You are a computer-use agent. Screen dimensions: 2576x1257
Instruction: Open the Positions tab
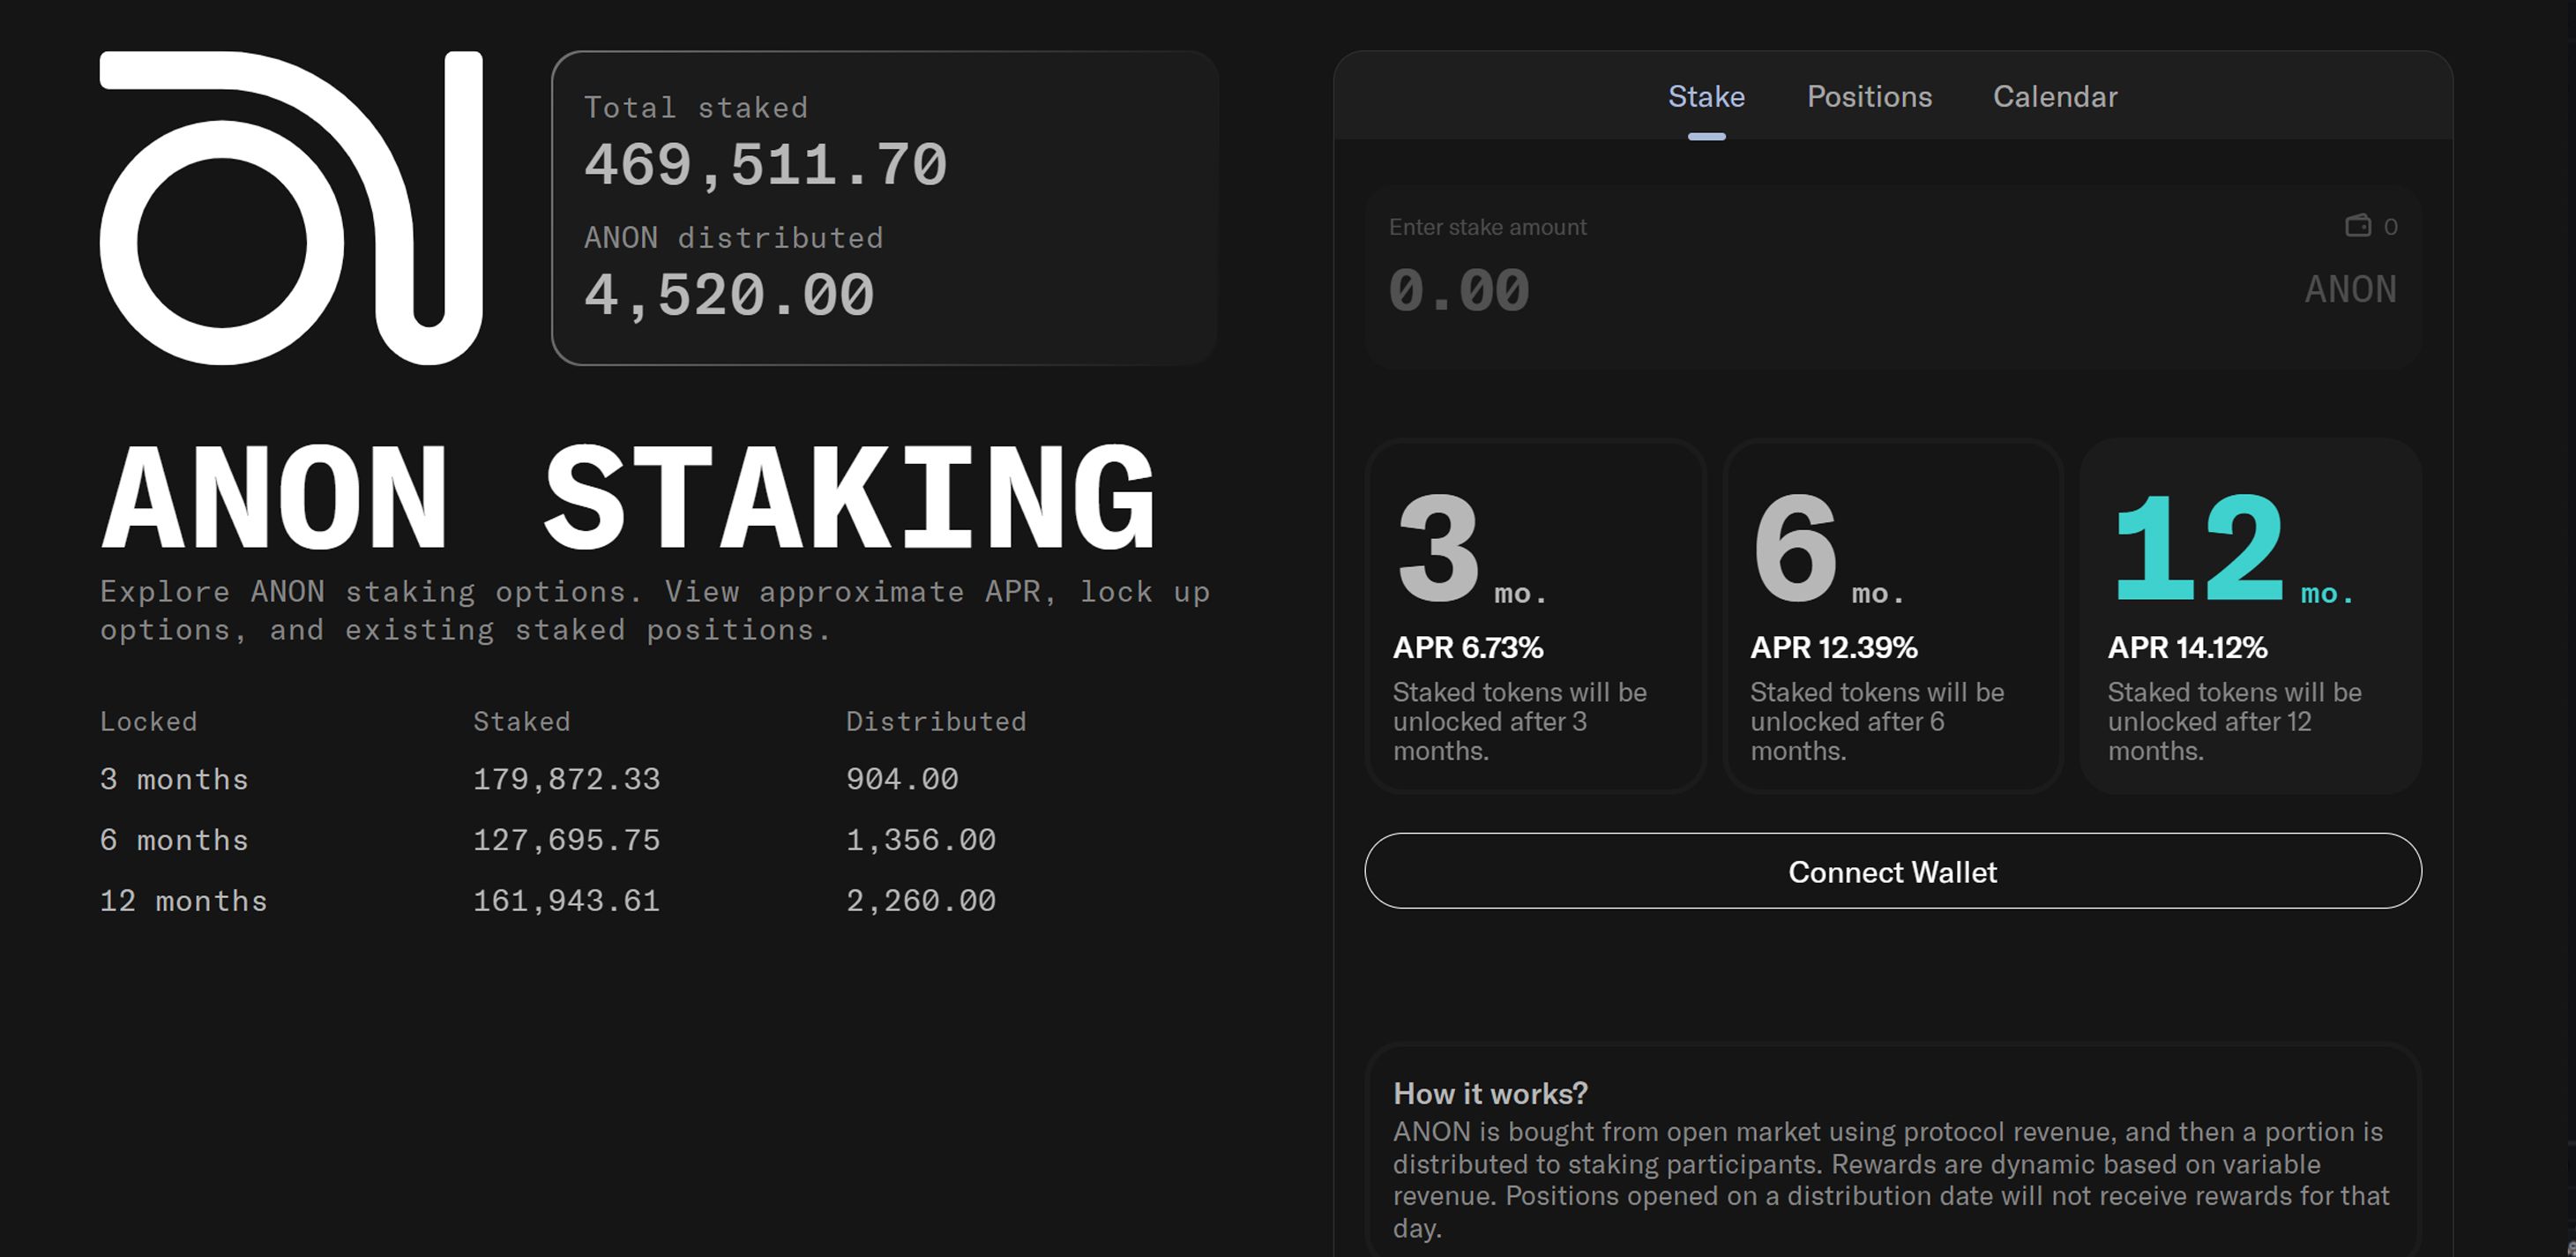coord(1869,97)
